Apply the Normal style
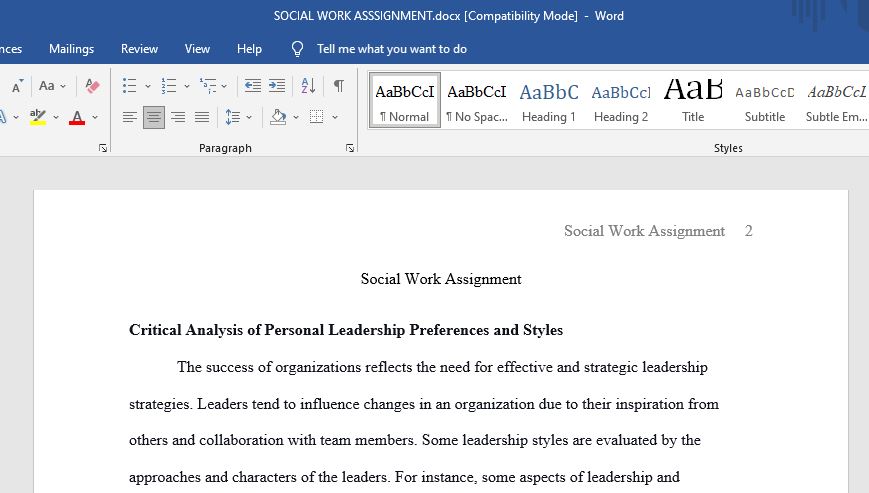 [405, 100]
